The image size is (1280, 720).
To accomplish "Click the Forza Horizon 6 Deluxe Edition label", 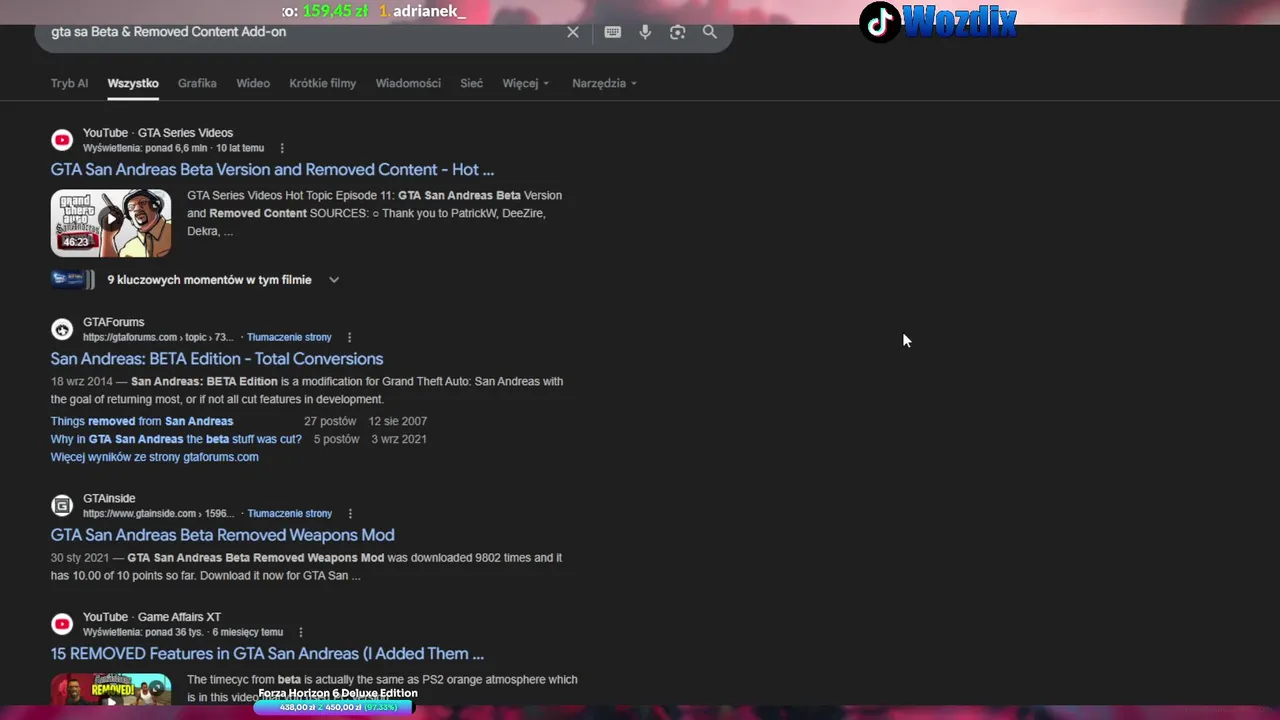I will click(338, 693).
